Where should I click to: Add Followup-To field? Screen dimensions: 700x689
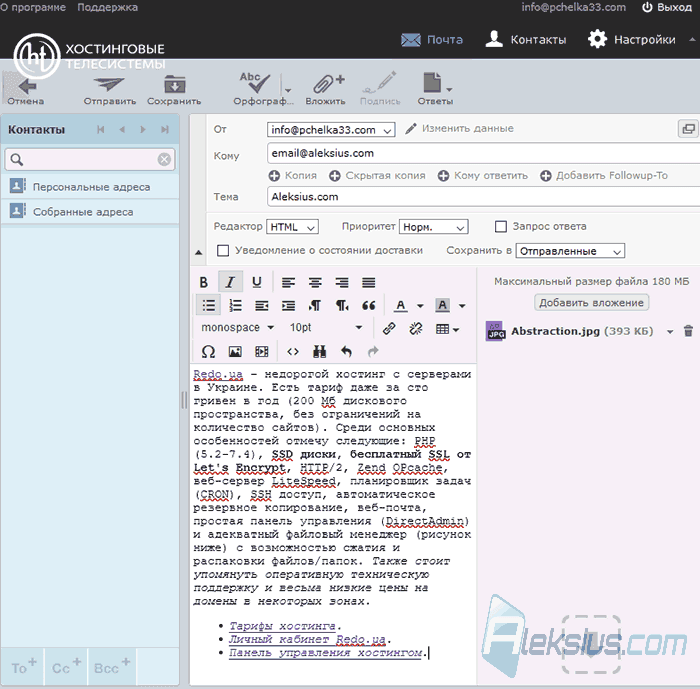(604, 175)
